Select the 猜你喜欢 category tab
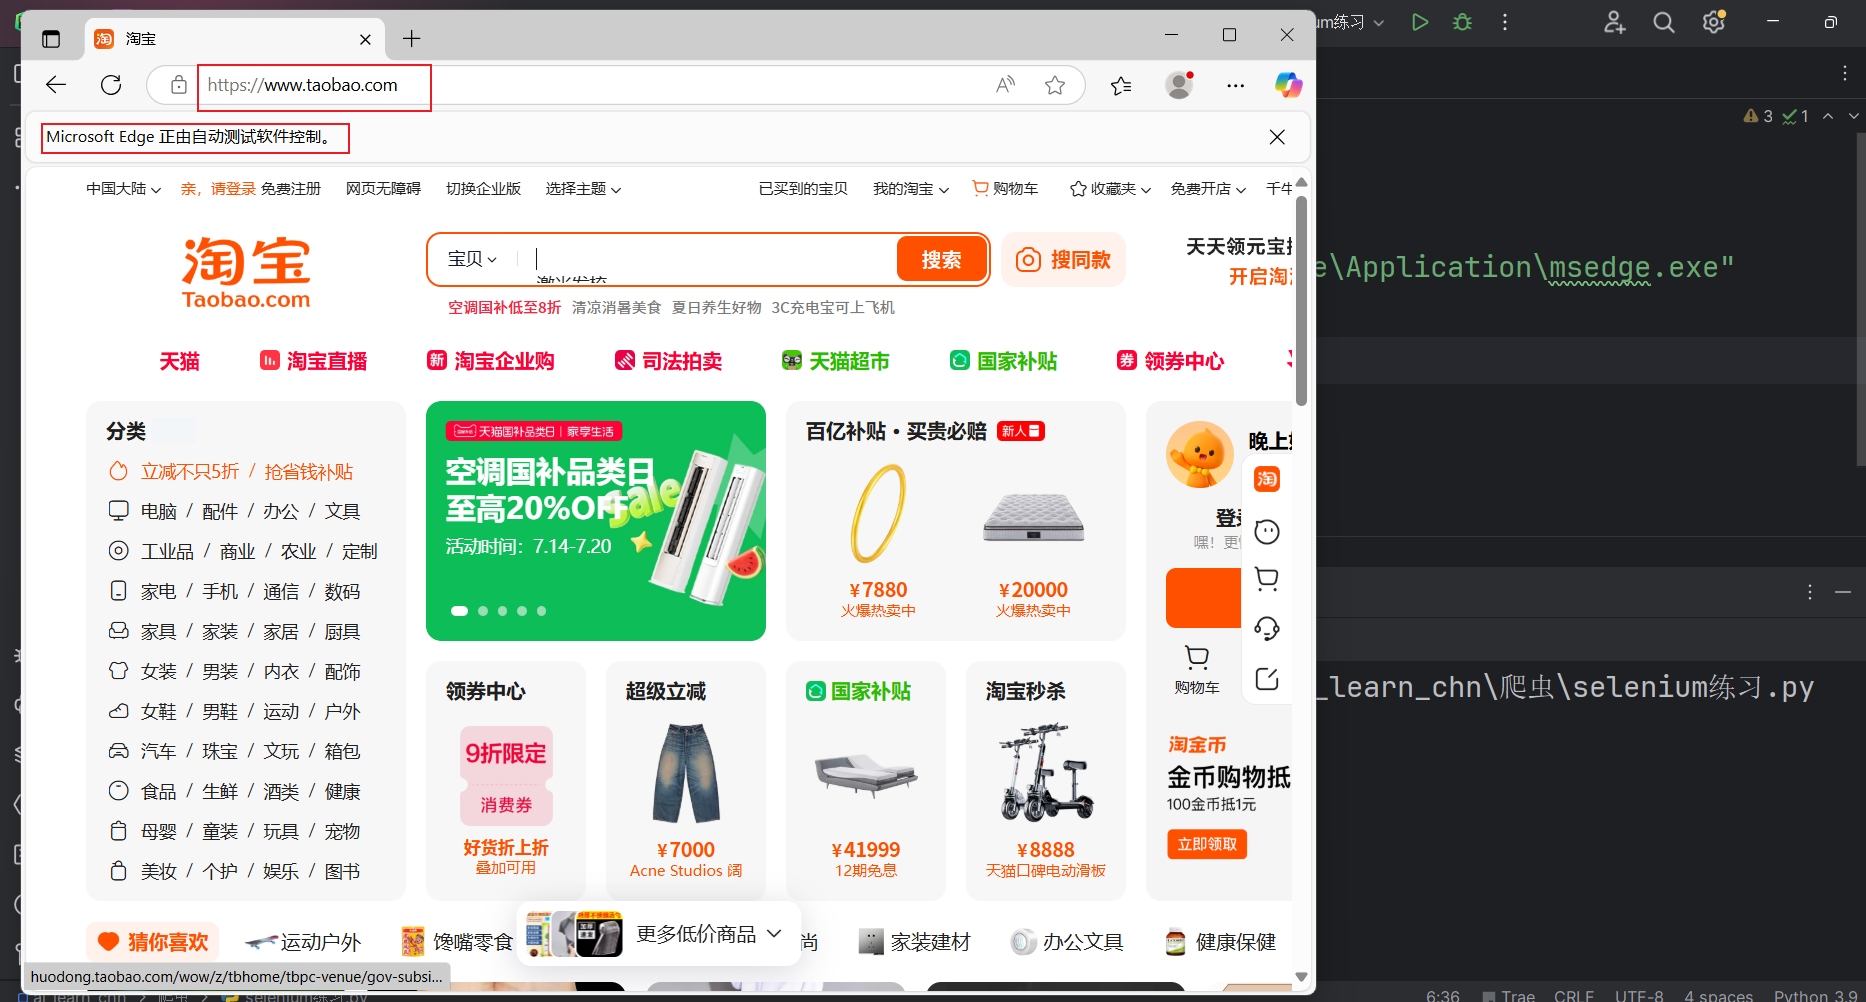1866x1002 pixels. pos(153,942)
